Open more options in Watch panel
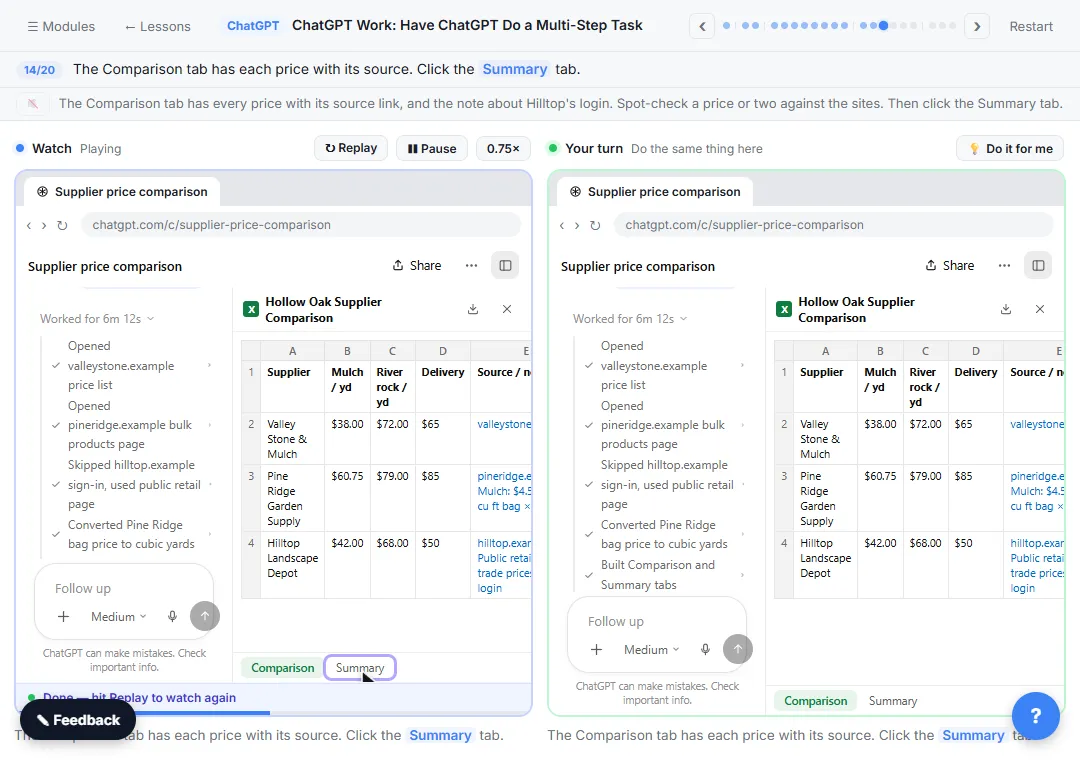The height and width of the screenshot is (760, 1080). (471, 265)
